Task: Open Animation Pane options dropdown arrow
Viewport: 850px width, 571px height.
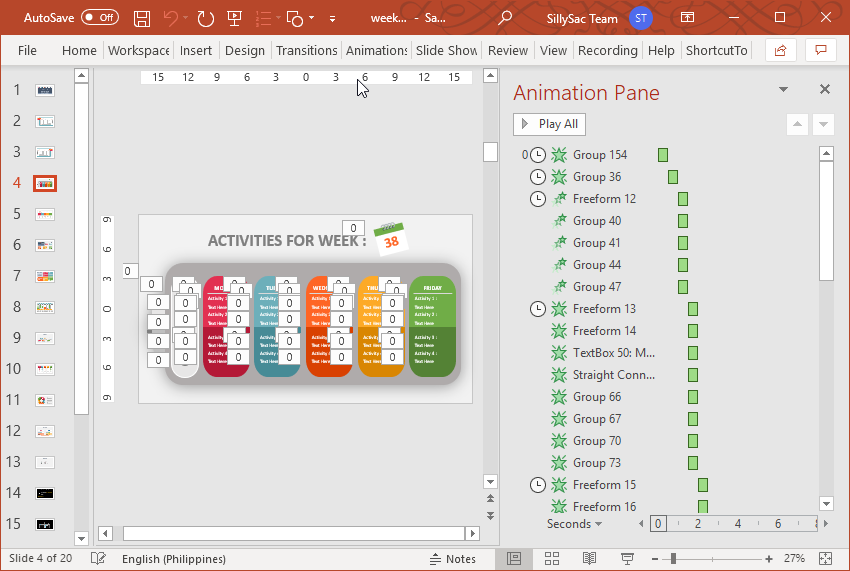Action: pos(784,90)
